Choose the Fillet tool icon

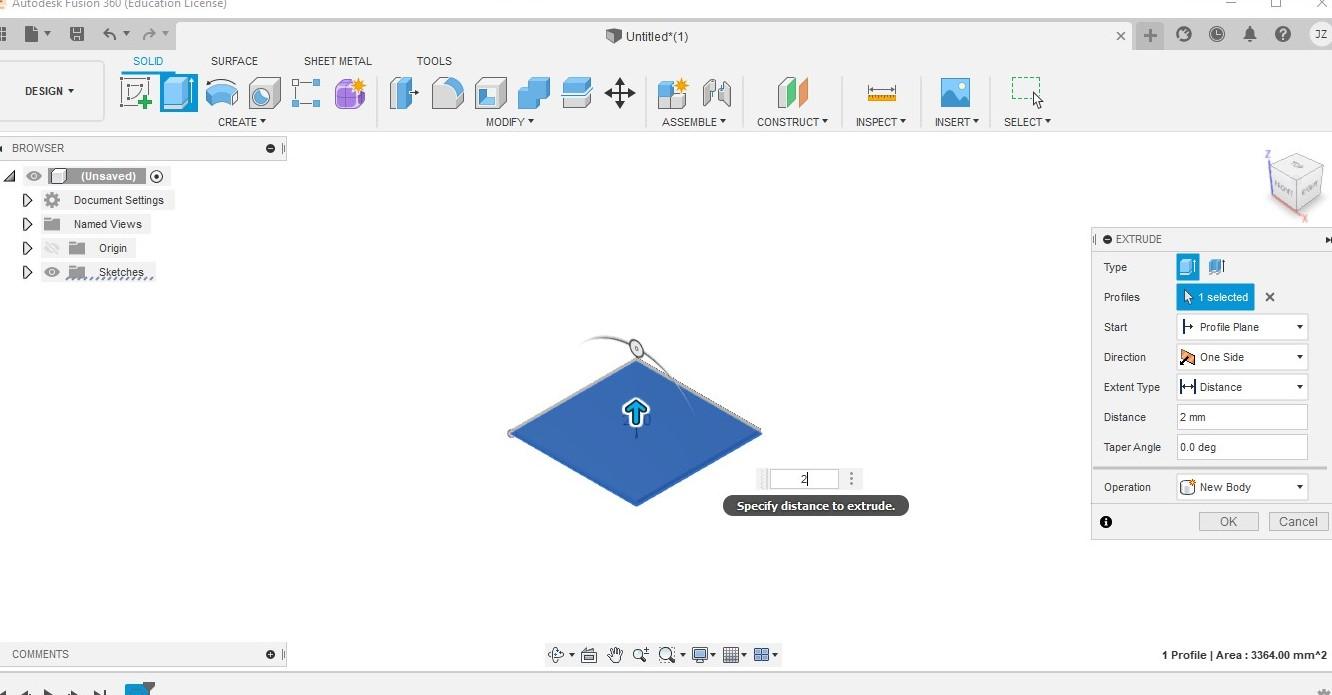click(x=447, y=93)
